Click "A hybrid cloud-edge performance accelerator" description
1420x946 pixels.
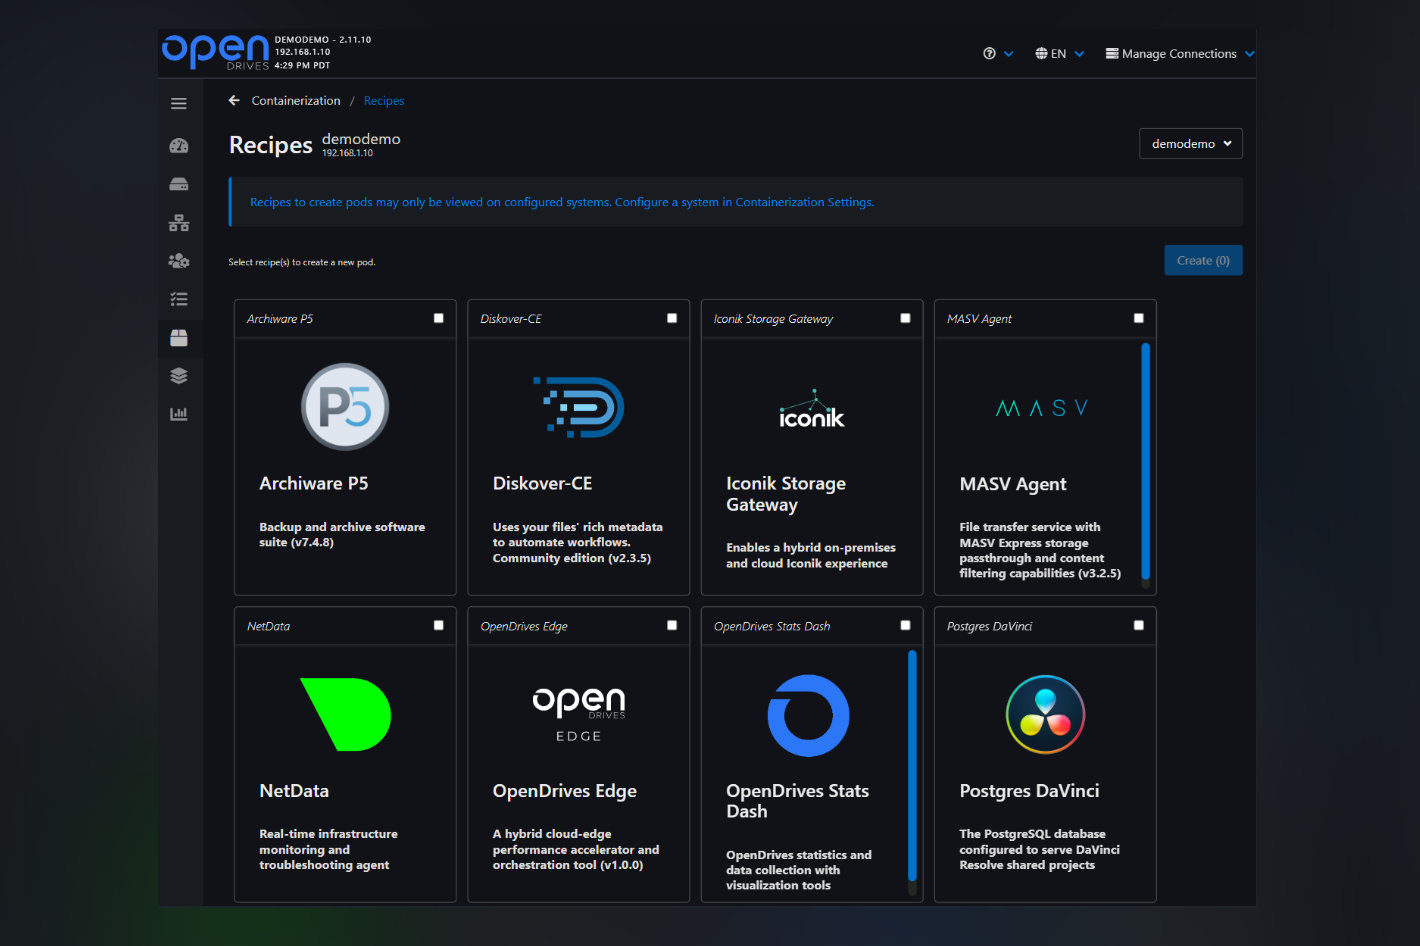pos(576,849)
